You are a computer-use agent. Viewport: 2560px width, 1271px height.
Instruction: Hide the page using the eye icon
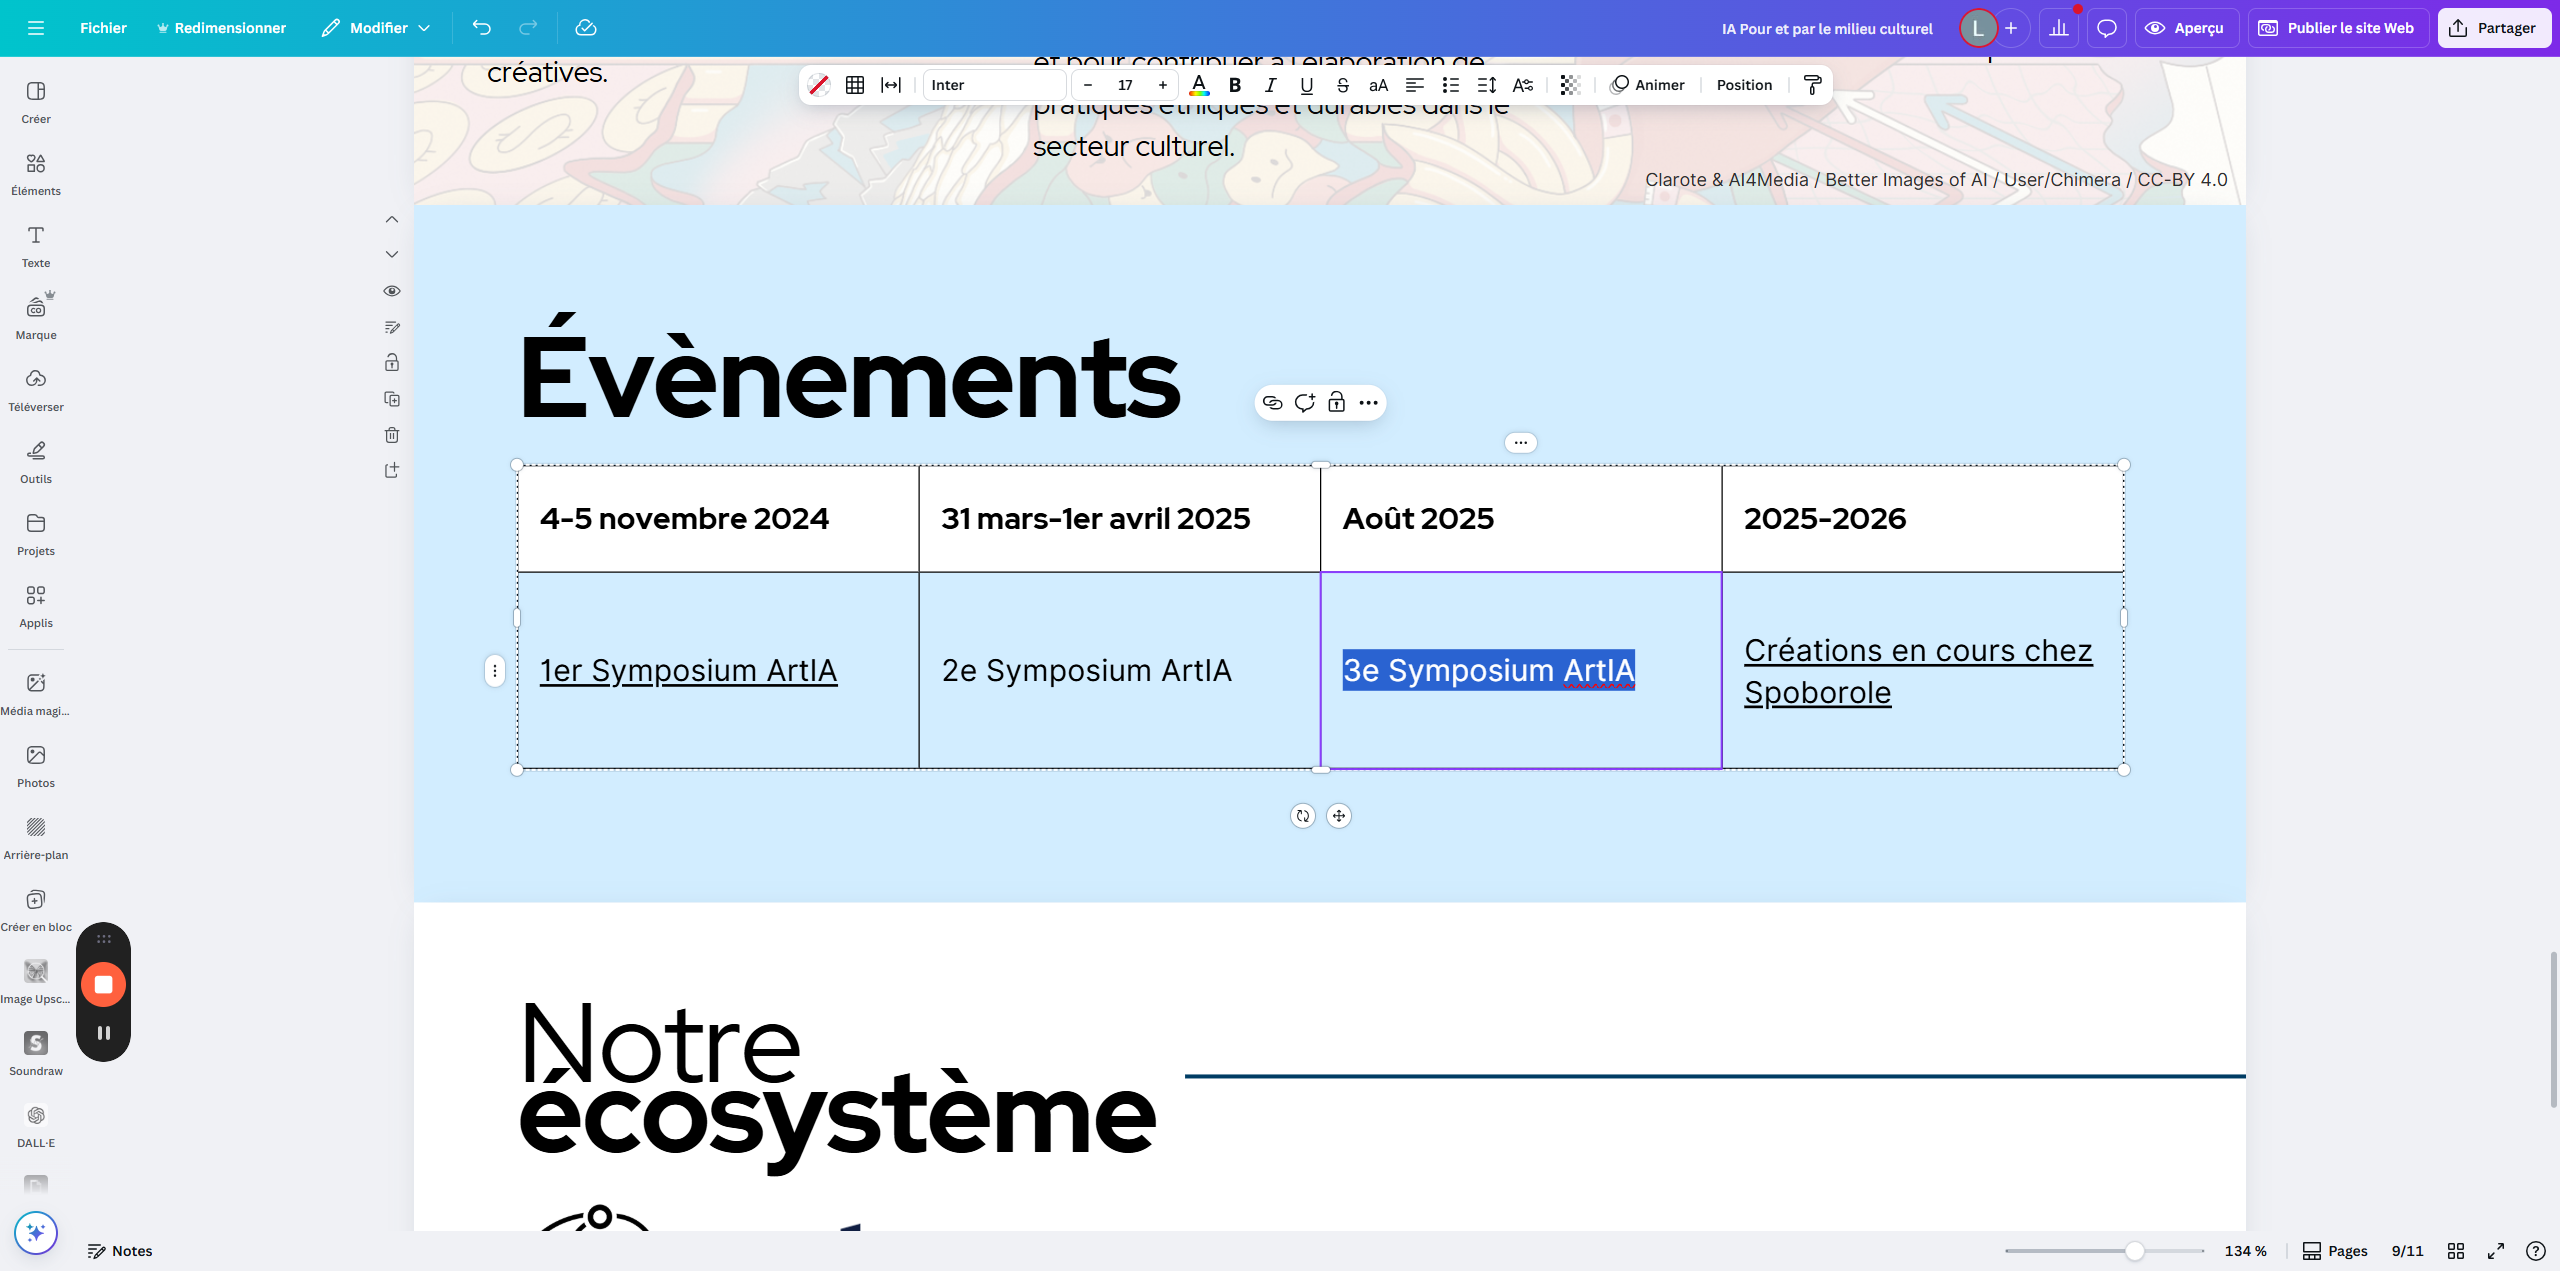(391, 291)
